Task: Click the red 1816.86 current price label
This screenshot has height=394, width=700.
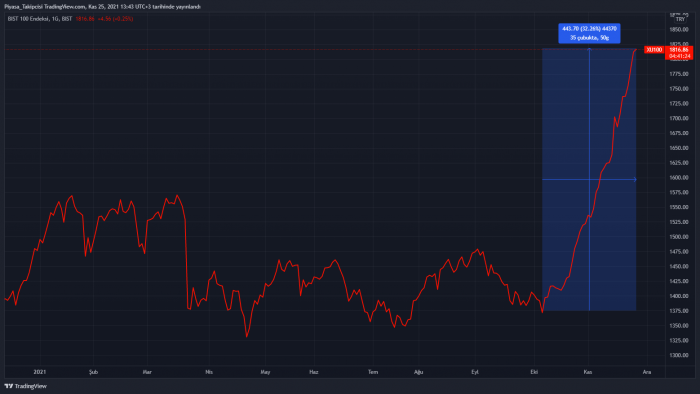Action: (679, 50)
